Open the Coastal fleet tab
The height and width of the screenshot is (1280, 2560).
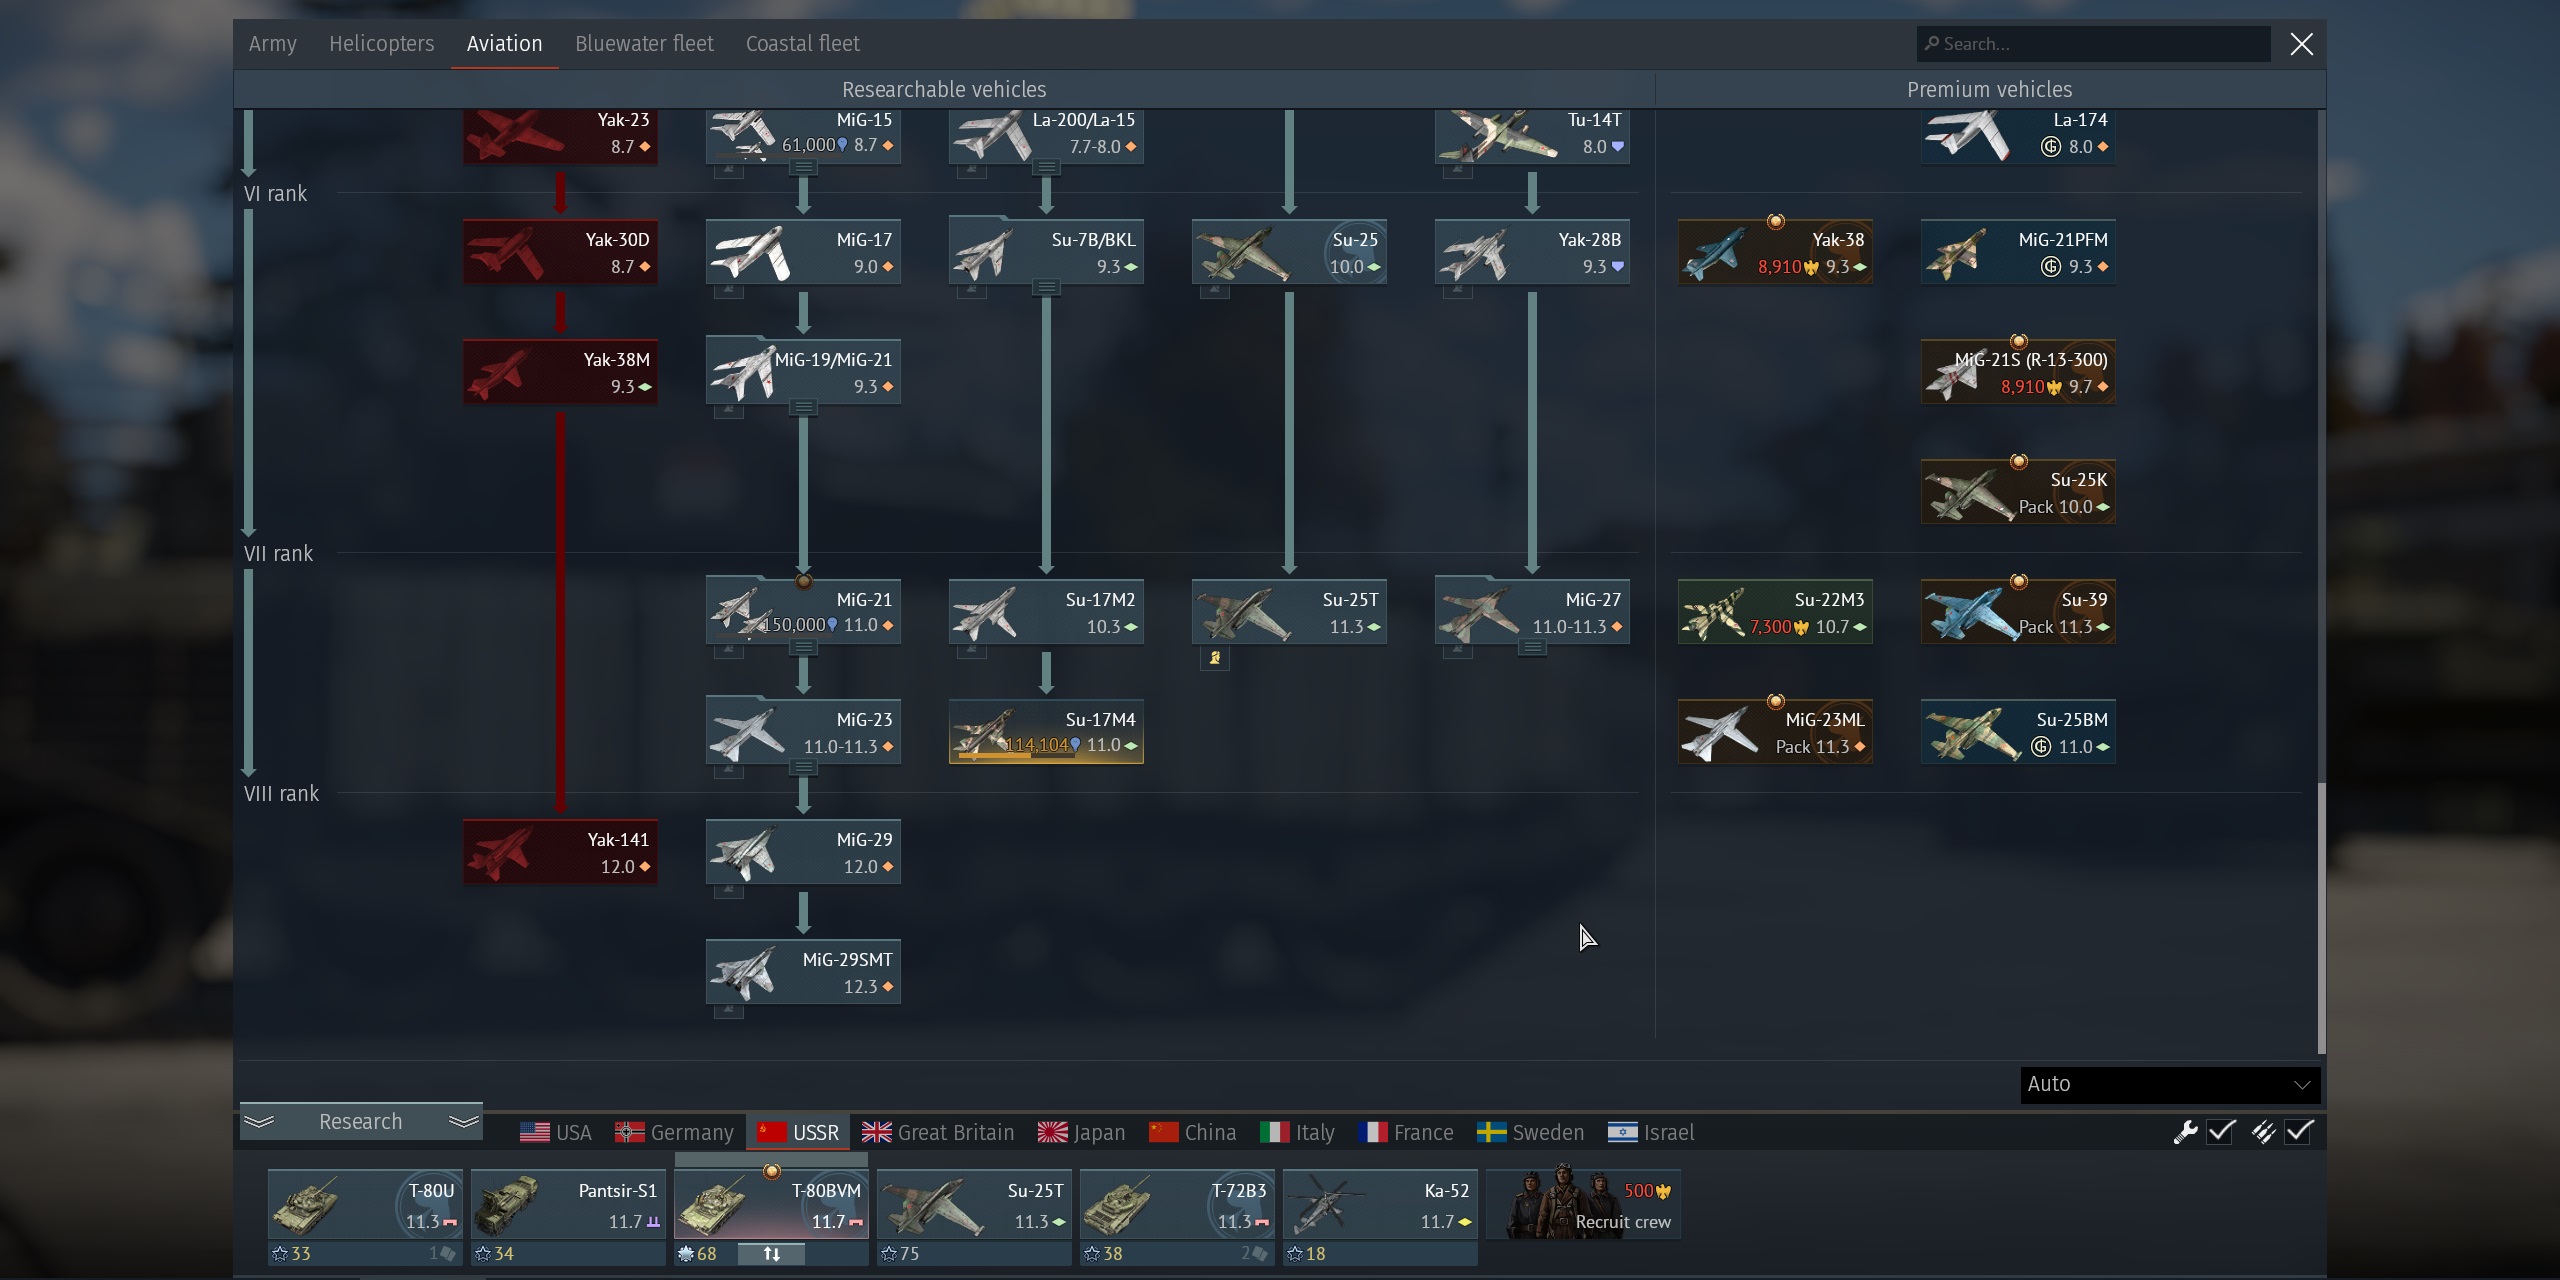tap(803, 44)
